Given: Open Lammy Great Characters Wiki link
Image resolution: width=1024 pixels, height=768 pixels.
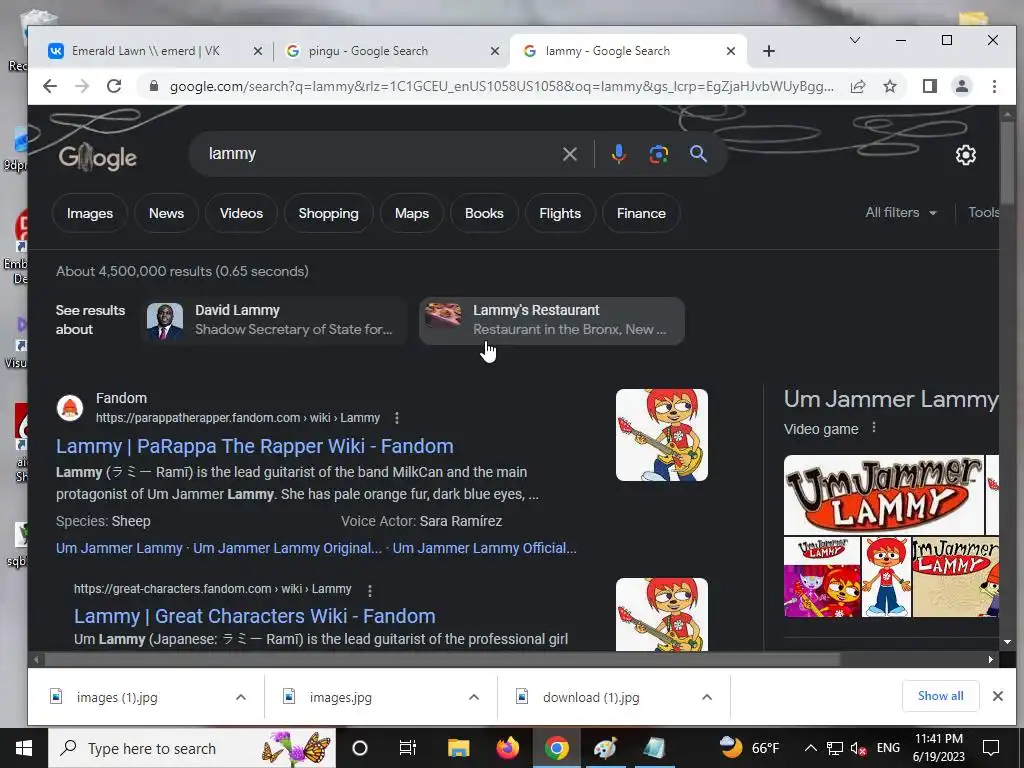Looking at the screenshot, I should click(x=255, y=616).
